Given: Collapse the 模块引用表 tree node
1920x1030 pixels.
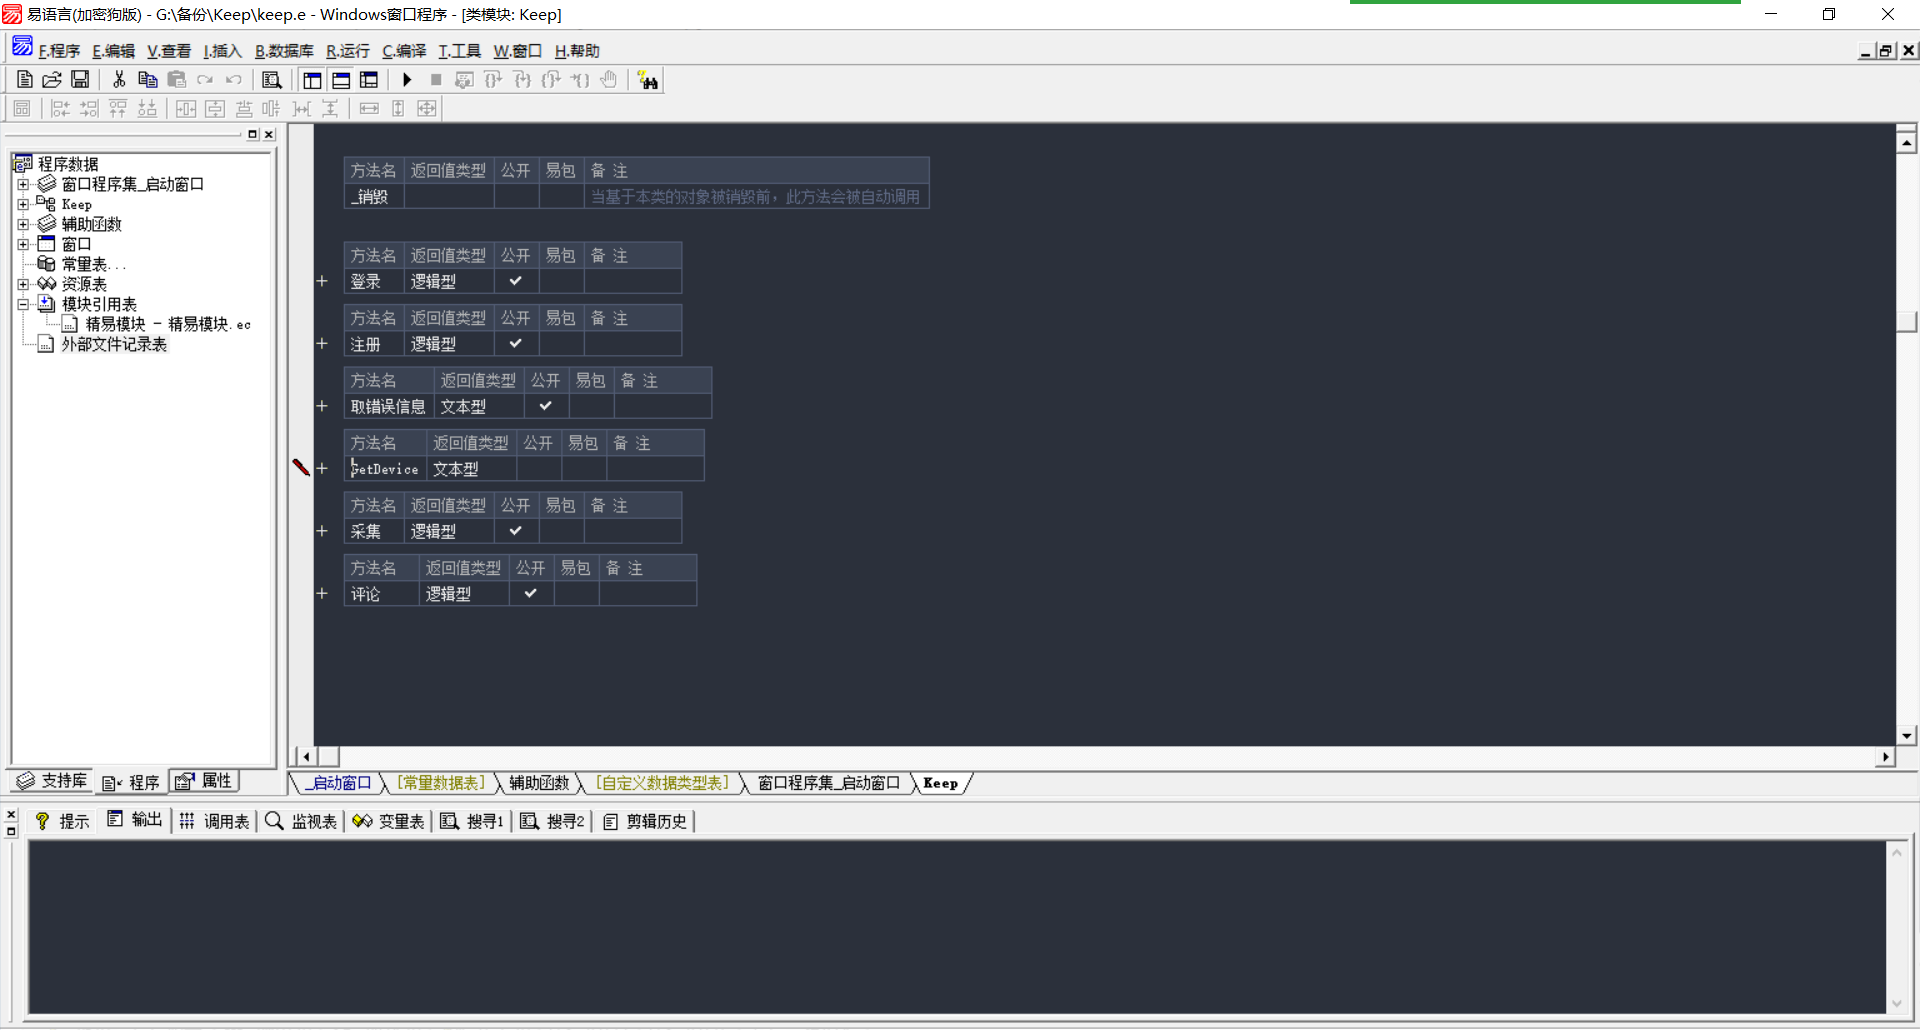Looking at the screenshot, I should [23, 304].
